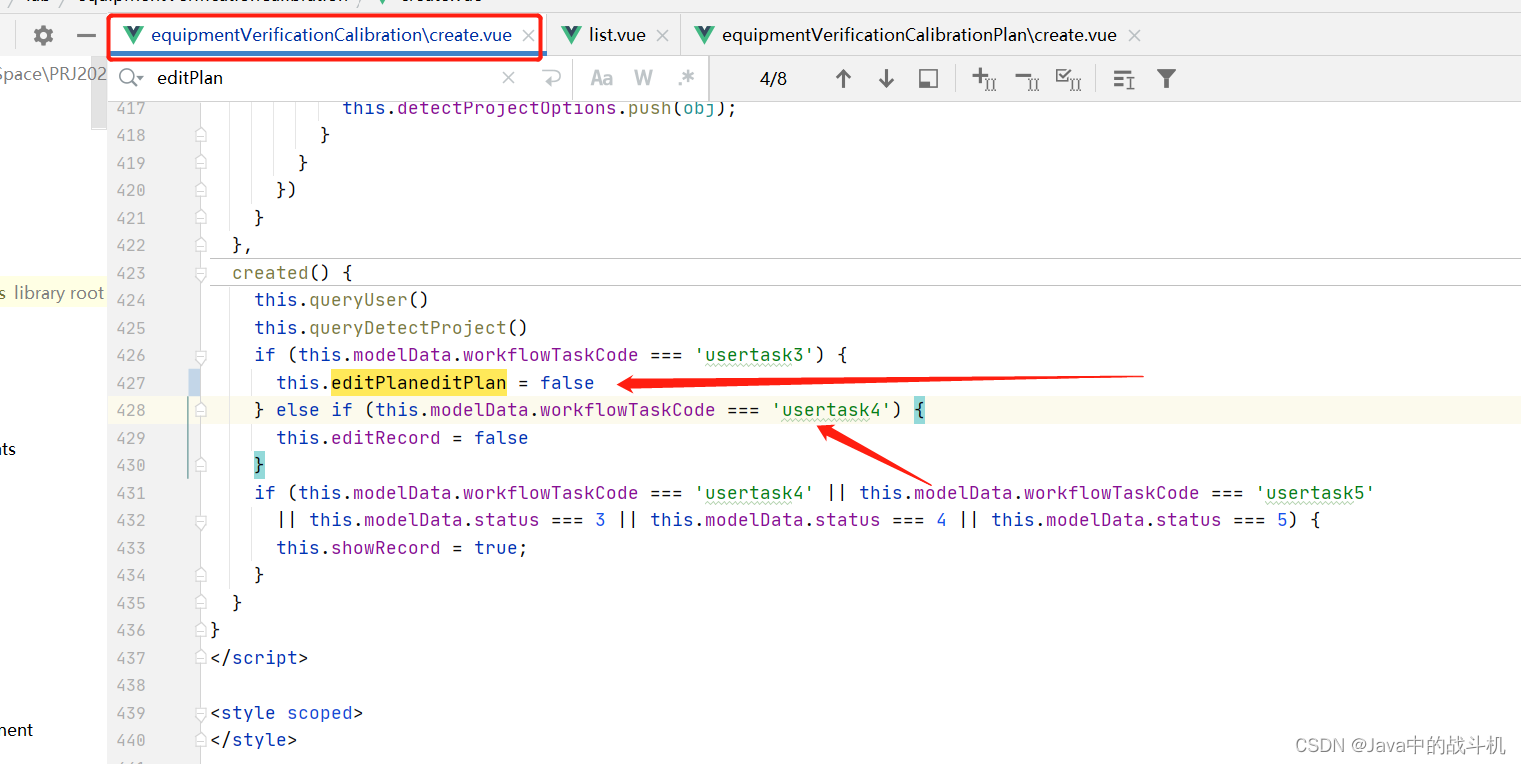This screenshot has height=764, width=1521.
Task: Close equipmentVerificationCalibrationPlan\create.vue tab
Action: 1134,36
